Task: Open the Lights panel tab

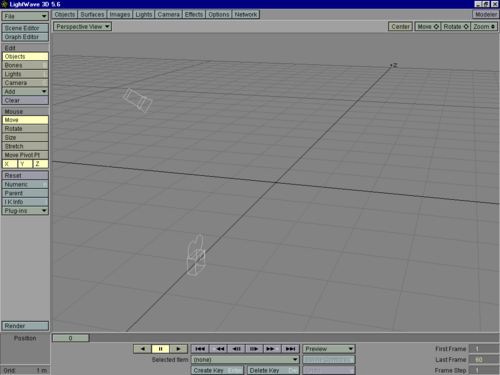Action: point(144,15)
